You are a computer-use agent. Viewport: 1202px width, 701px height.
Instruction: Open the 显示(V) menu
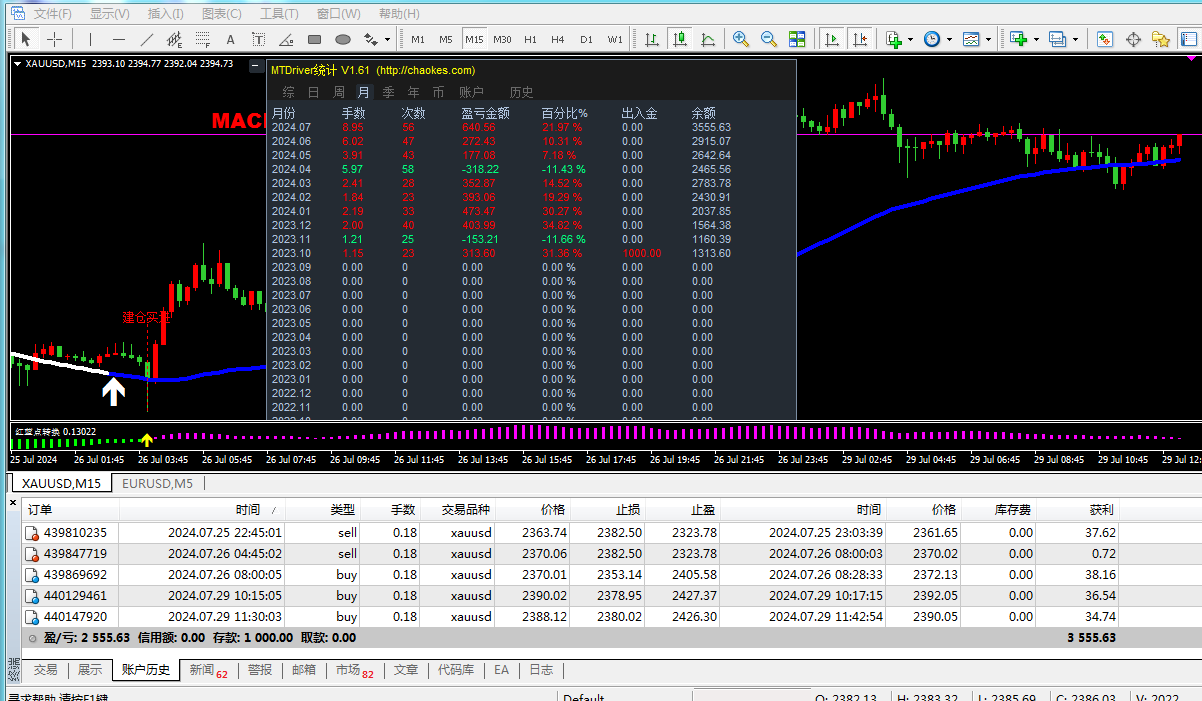109,14
